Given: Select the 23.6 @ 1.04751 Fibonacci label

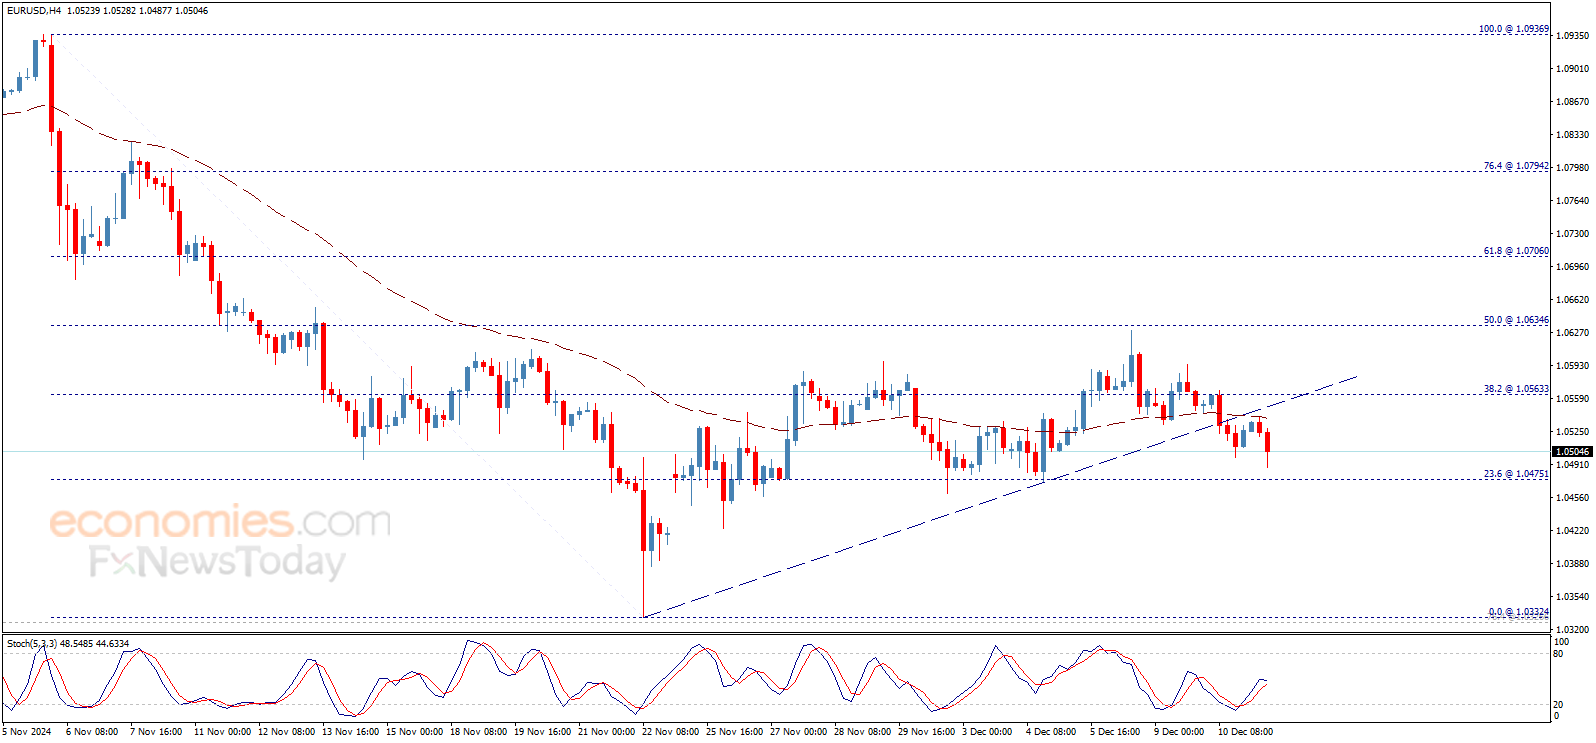Looking at the screenshot, I should click(1516, 474).
